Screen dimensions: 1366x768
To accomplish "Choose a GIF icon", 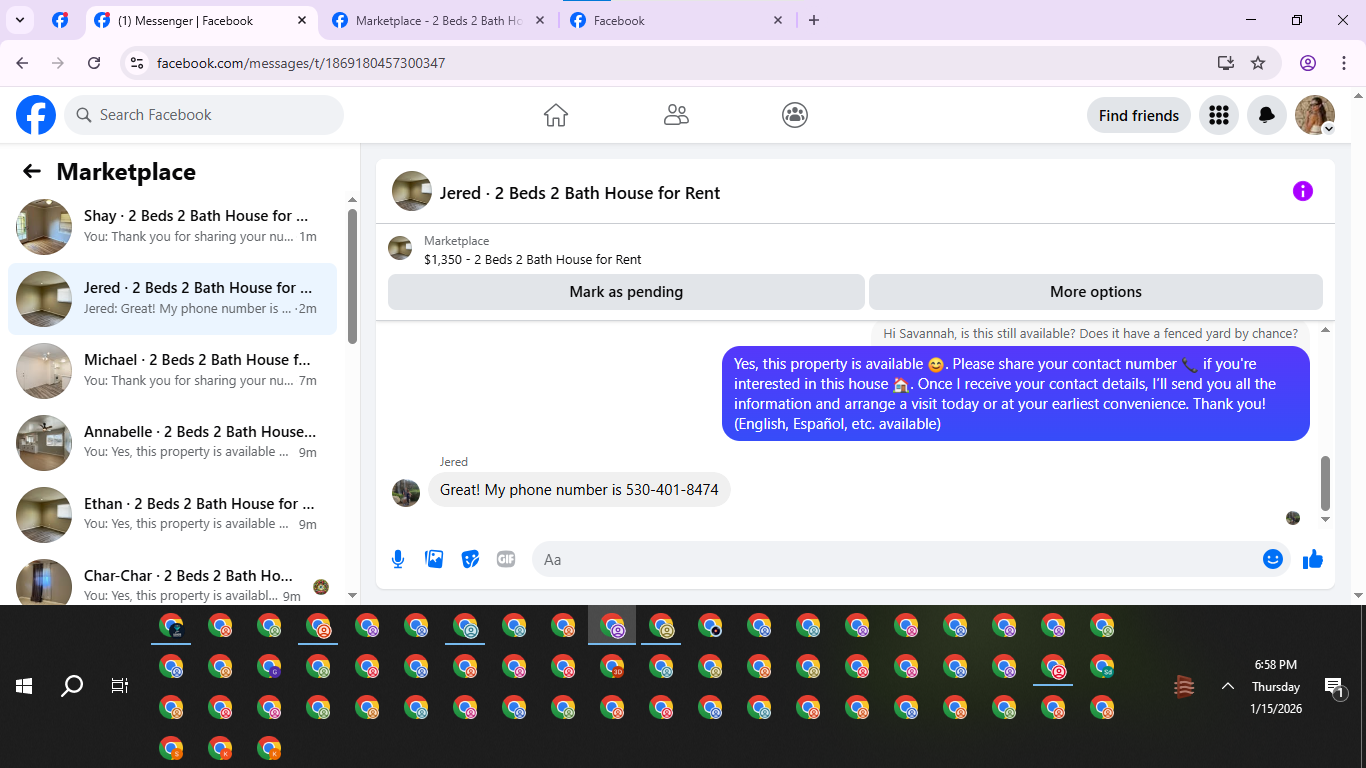I will coord(506,559).
